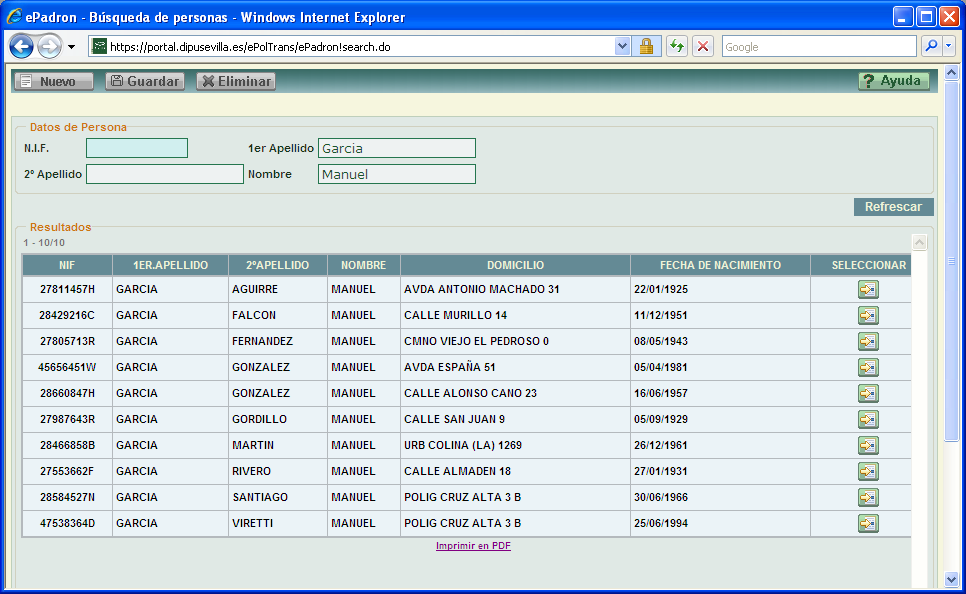The height and width of the screenshot is (594, 966).
Task: Click the security padlock icon
Action: [646, 47]
